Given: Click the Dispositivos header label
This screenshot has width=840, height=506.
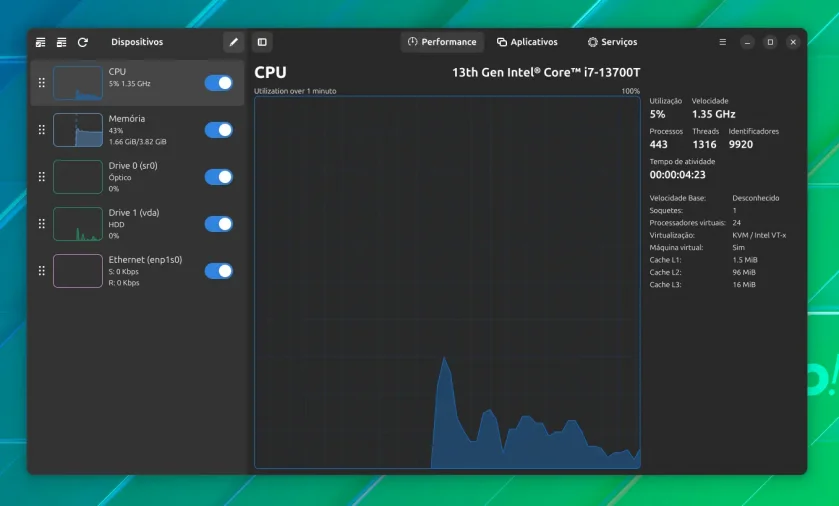Looking at the screenshot, I should click(x=137, y=42).
